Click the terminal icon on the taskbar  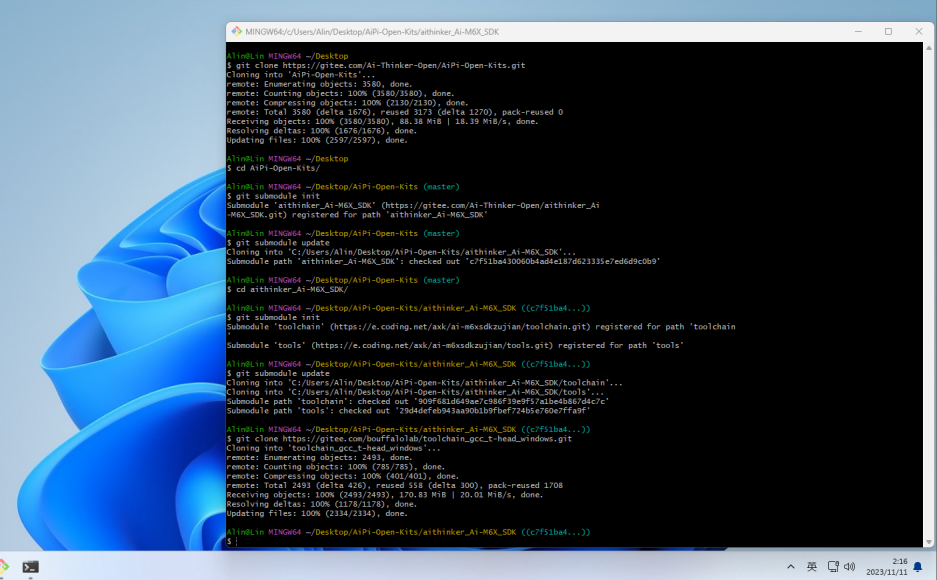click(x=30, y=566)
